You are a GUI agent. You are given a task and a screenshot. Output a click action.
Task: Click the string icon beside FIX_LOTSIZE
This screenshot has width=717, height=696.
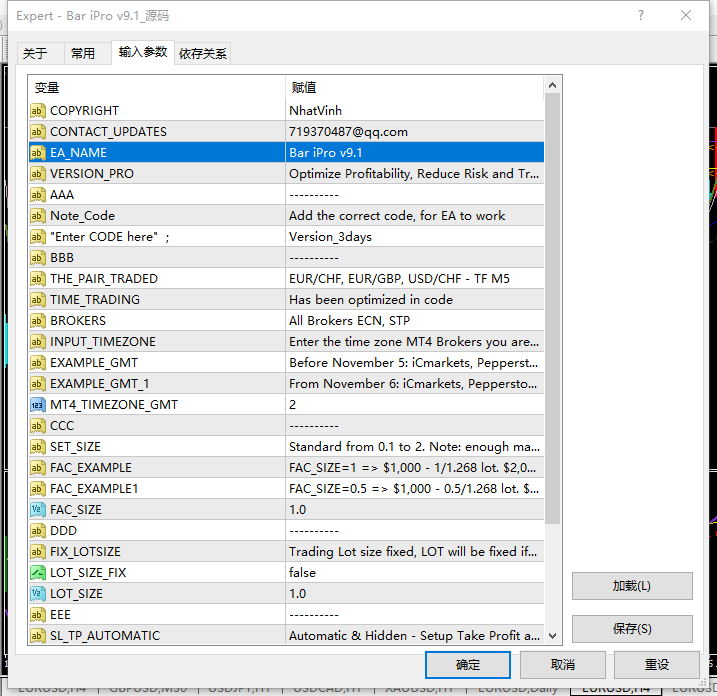click(38, 552)
